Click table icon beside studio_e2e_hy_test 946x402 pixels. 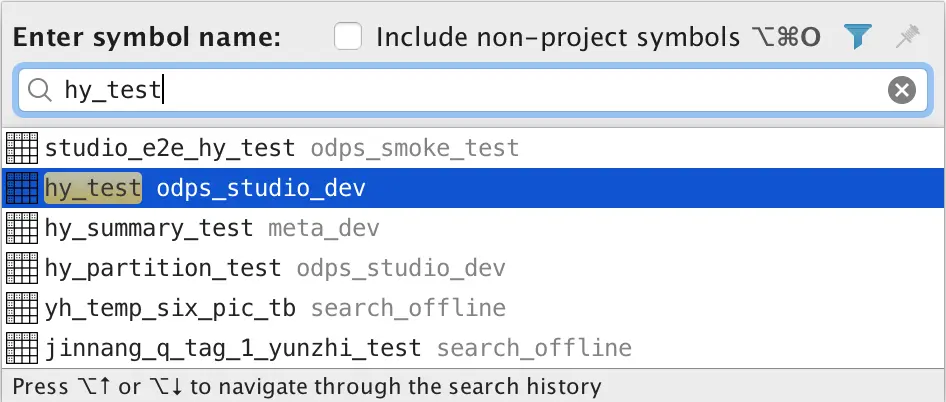[x=22, y=149]
